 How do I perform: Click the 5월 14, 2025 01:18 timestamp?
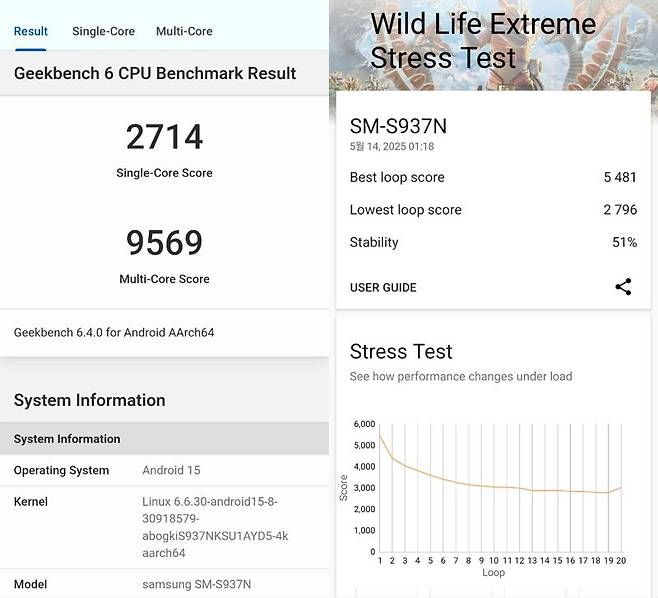(392, 146)
